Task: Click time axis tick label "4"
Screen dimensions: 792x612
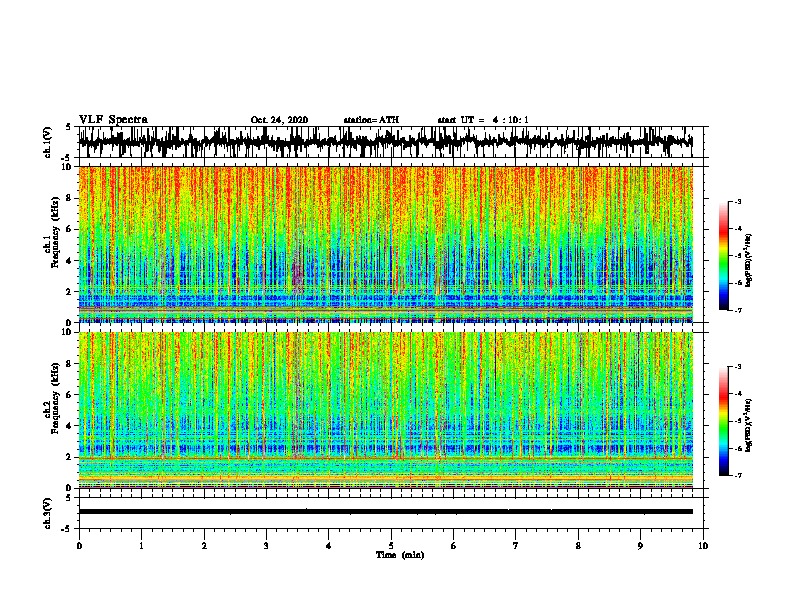Action: point(329,546)
